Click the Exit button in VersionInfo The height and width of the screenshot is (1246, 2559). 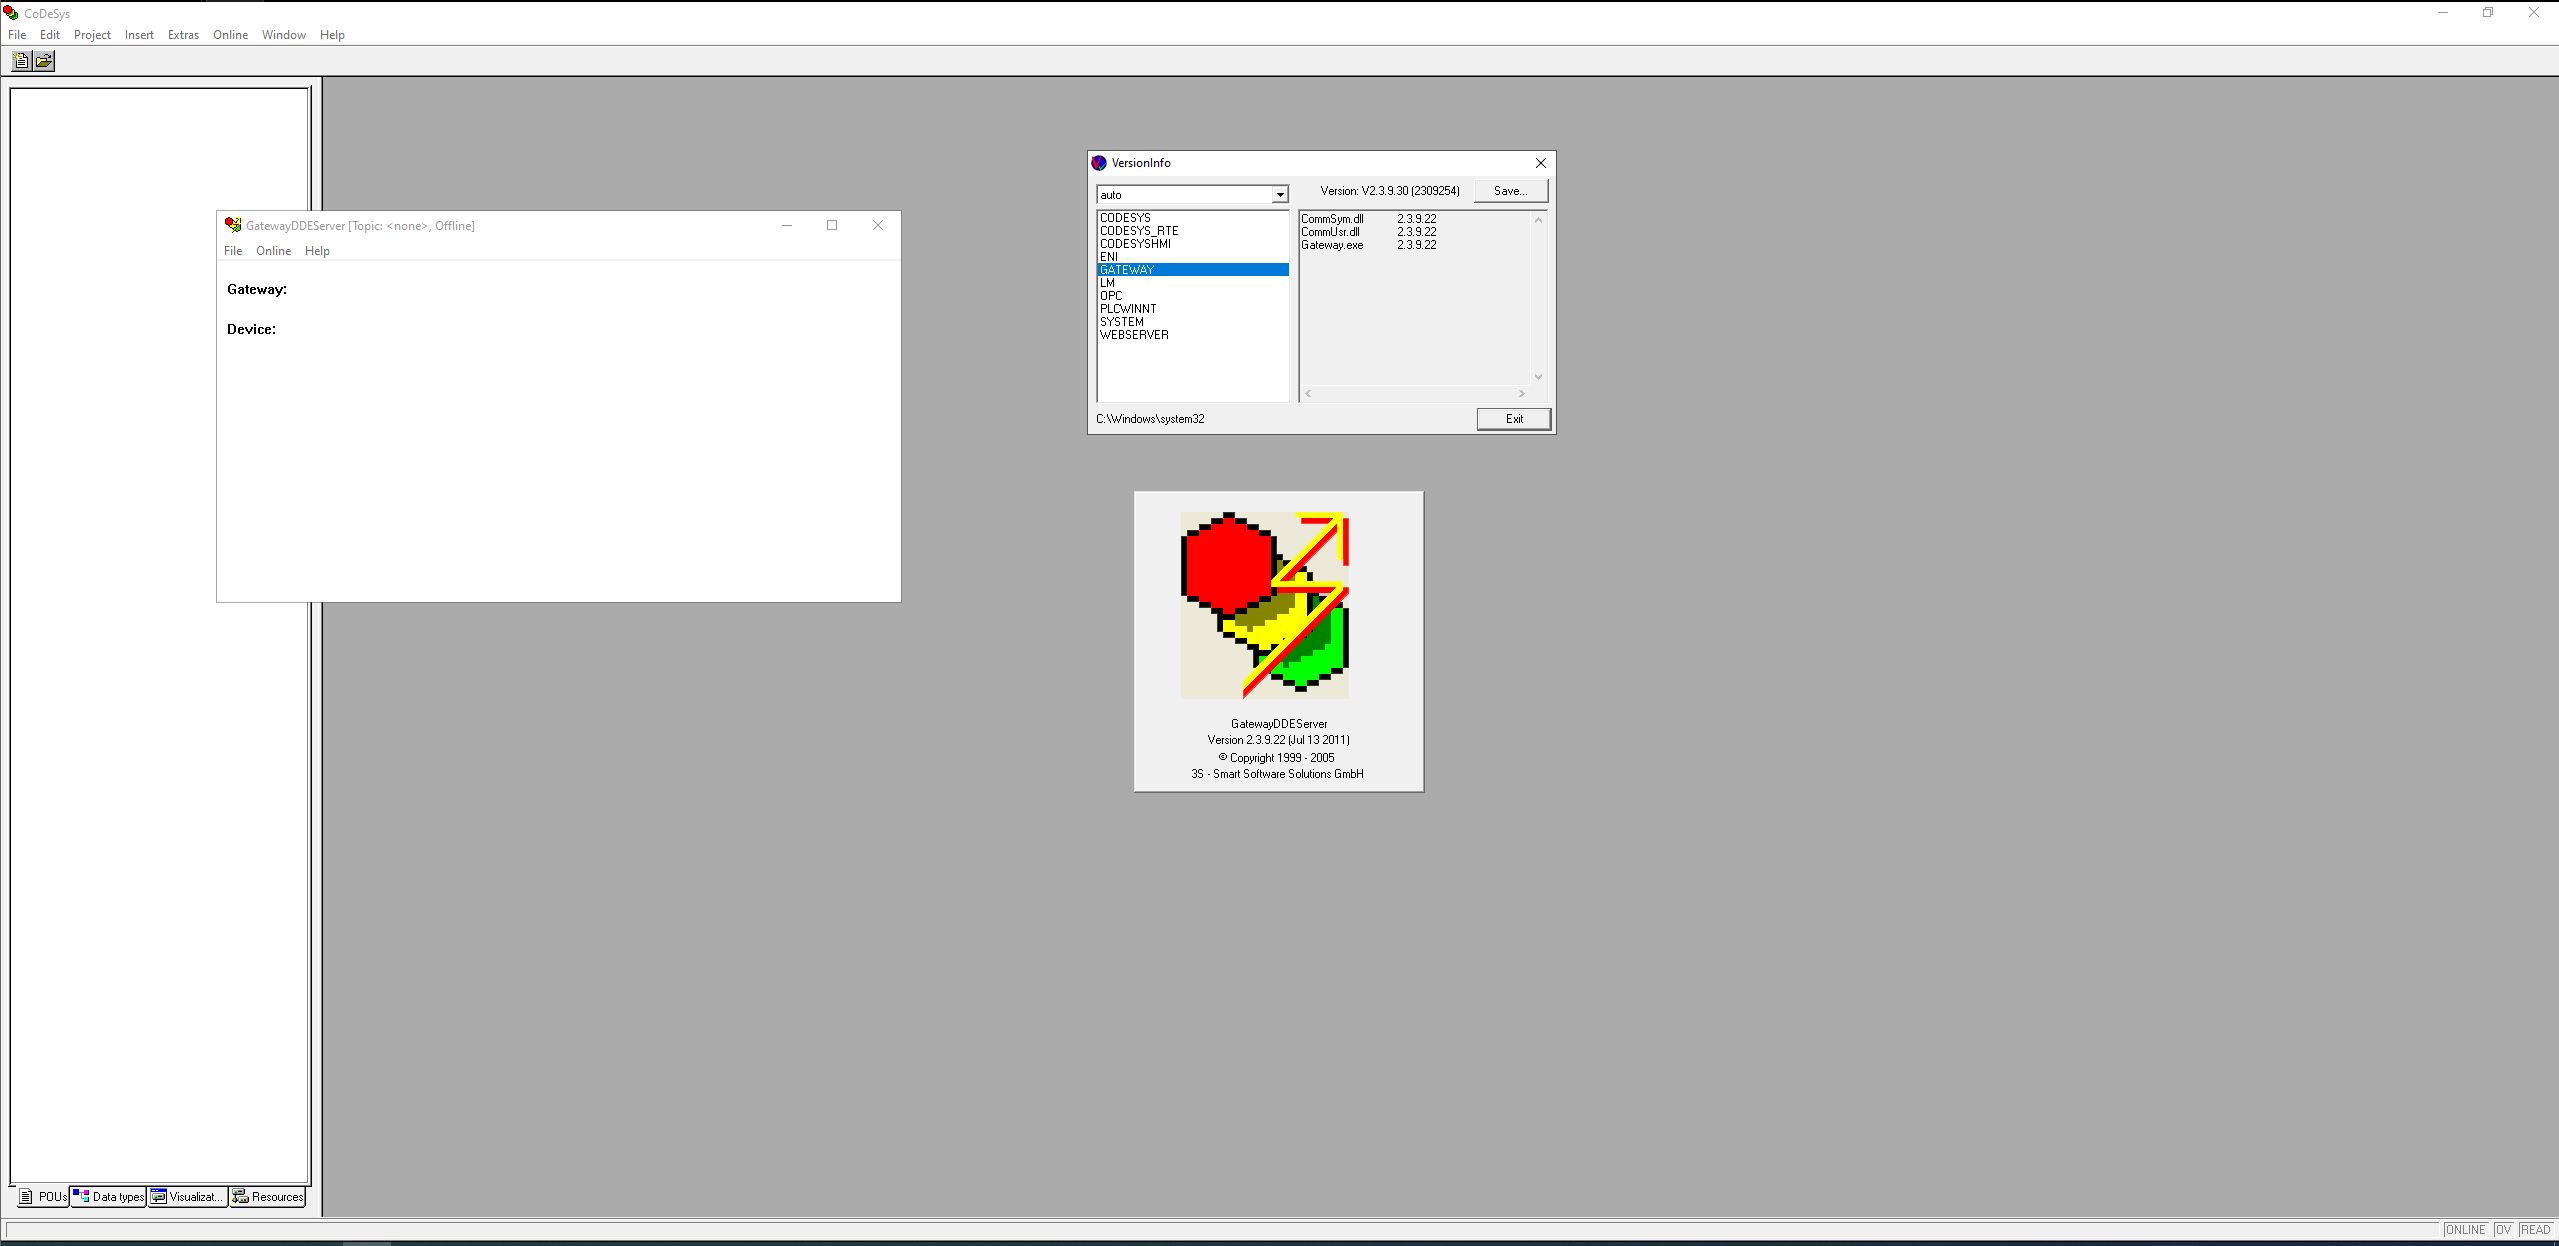pos(1514,419)
